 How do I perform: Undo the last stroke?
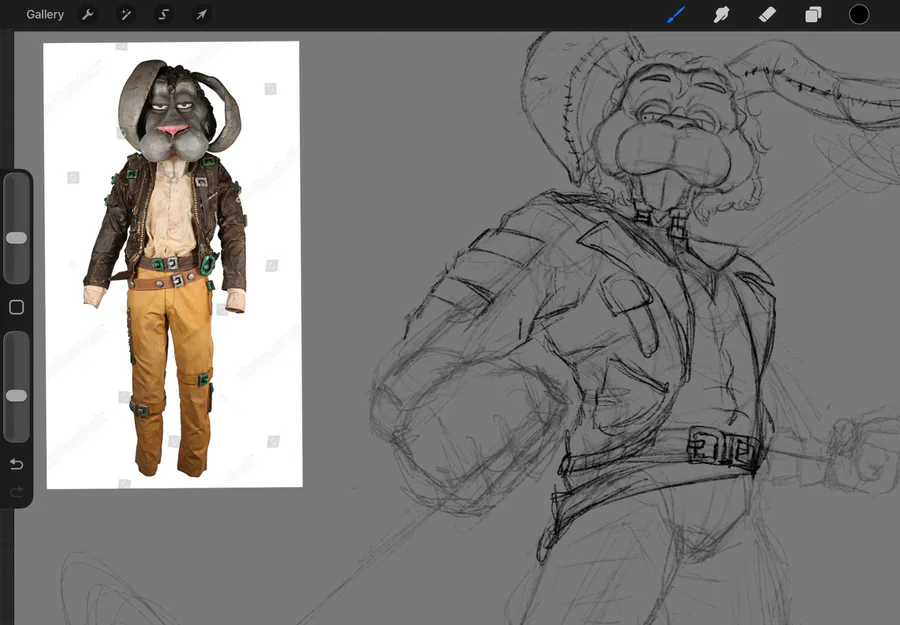pos(17,464)
